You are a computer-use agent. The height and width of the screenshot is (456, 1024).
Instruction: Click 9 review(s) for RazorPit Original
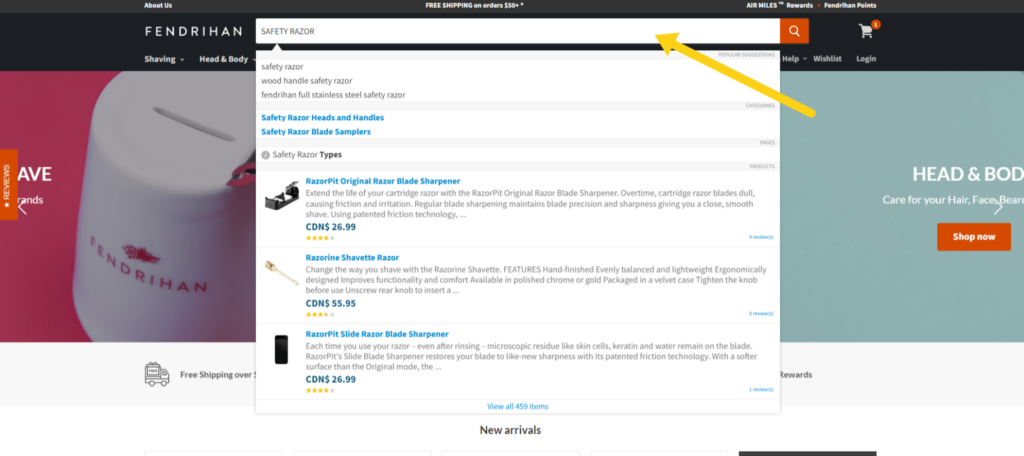tap(761, 237)
